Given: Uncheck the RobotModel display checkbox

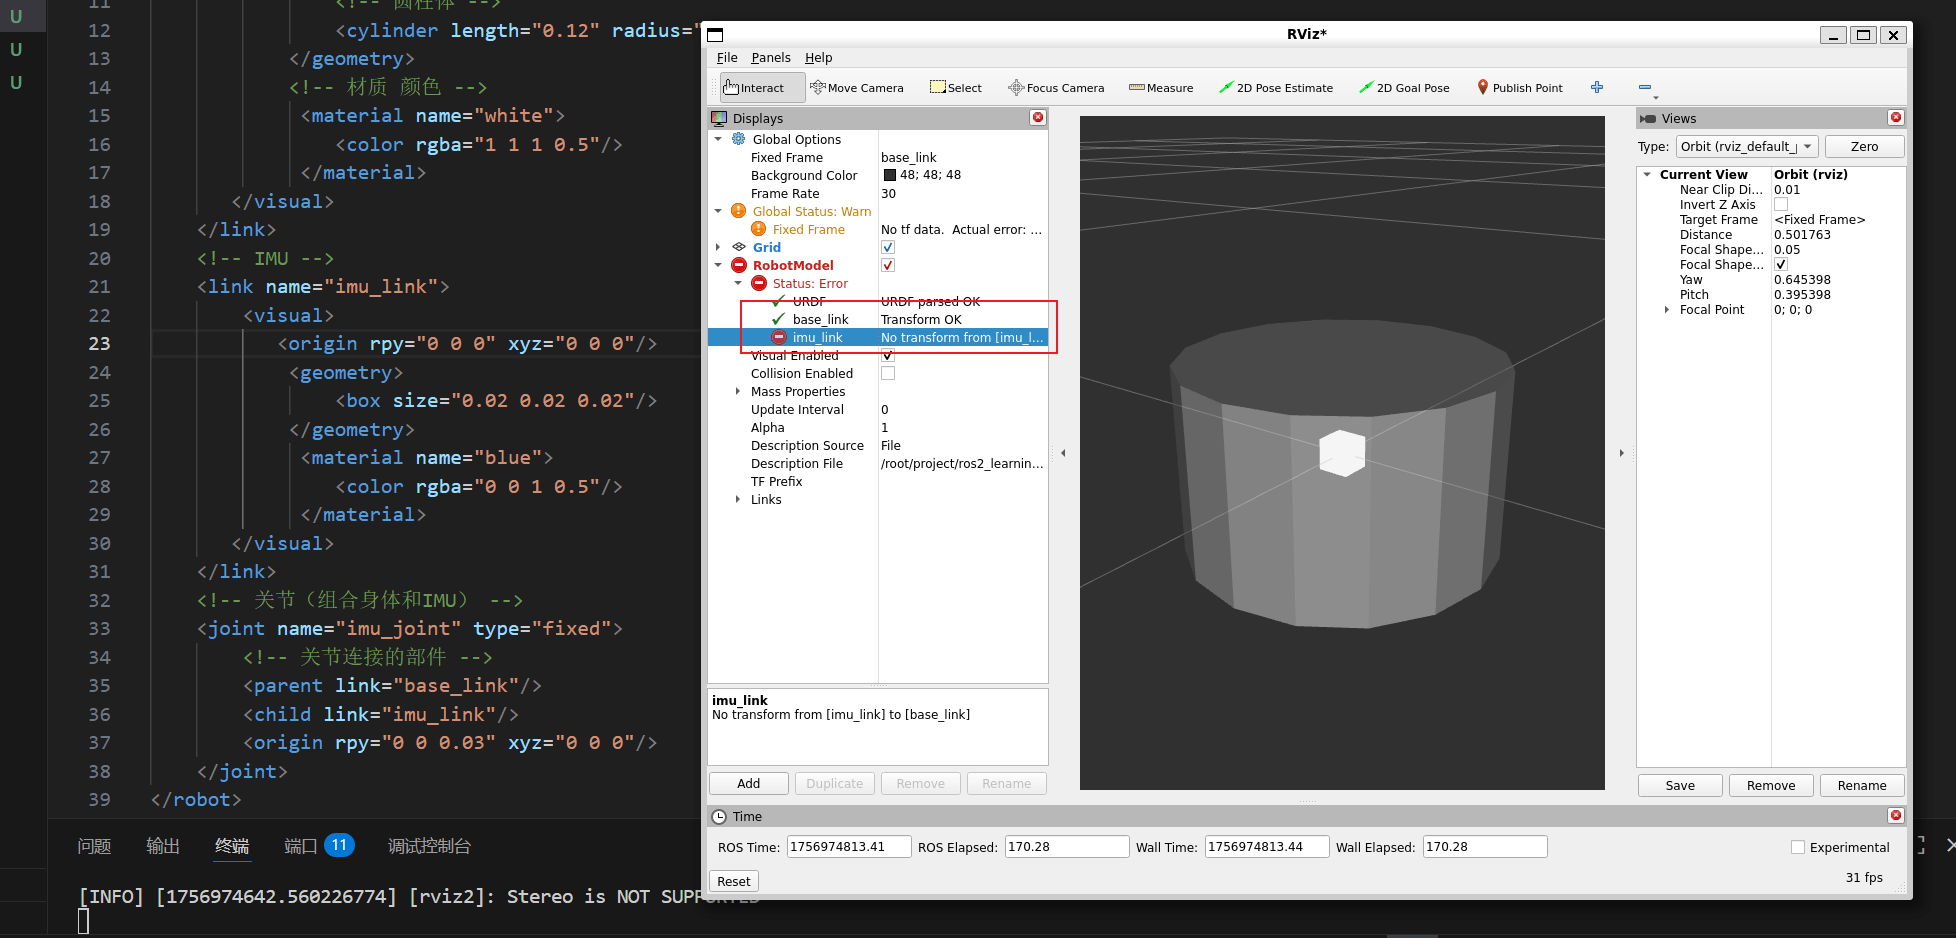Looking at the screenshot, I should 888,266.
